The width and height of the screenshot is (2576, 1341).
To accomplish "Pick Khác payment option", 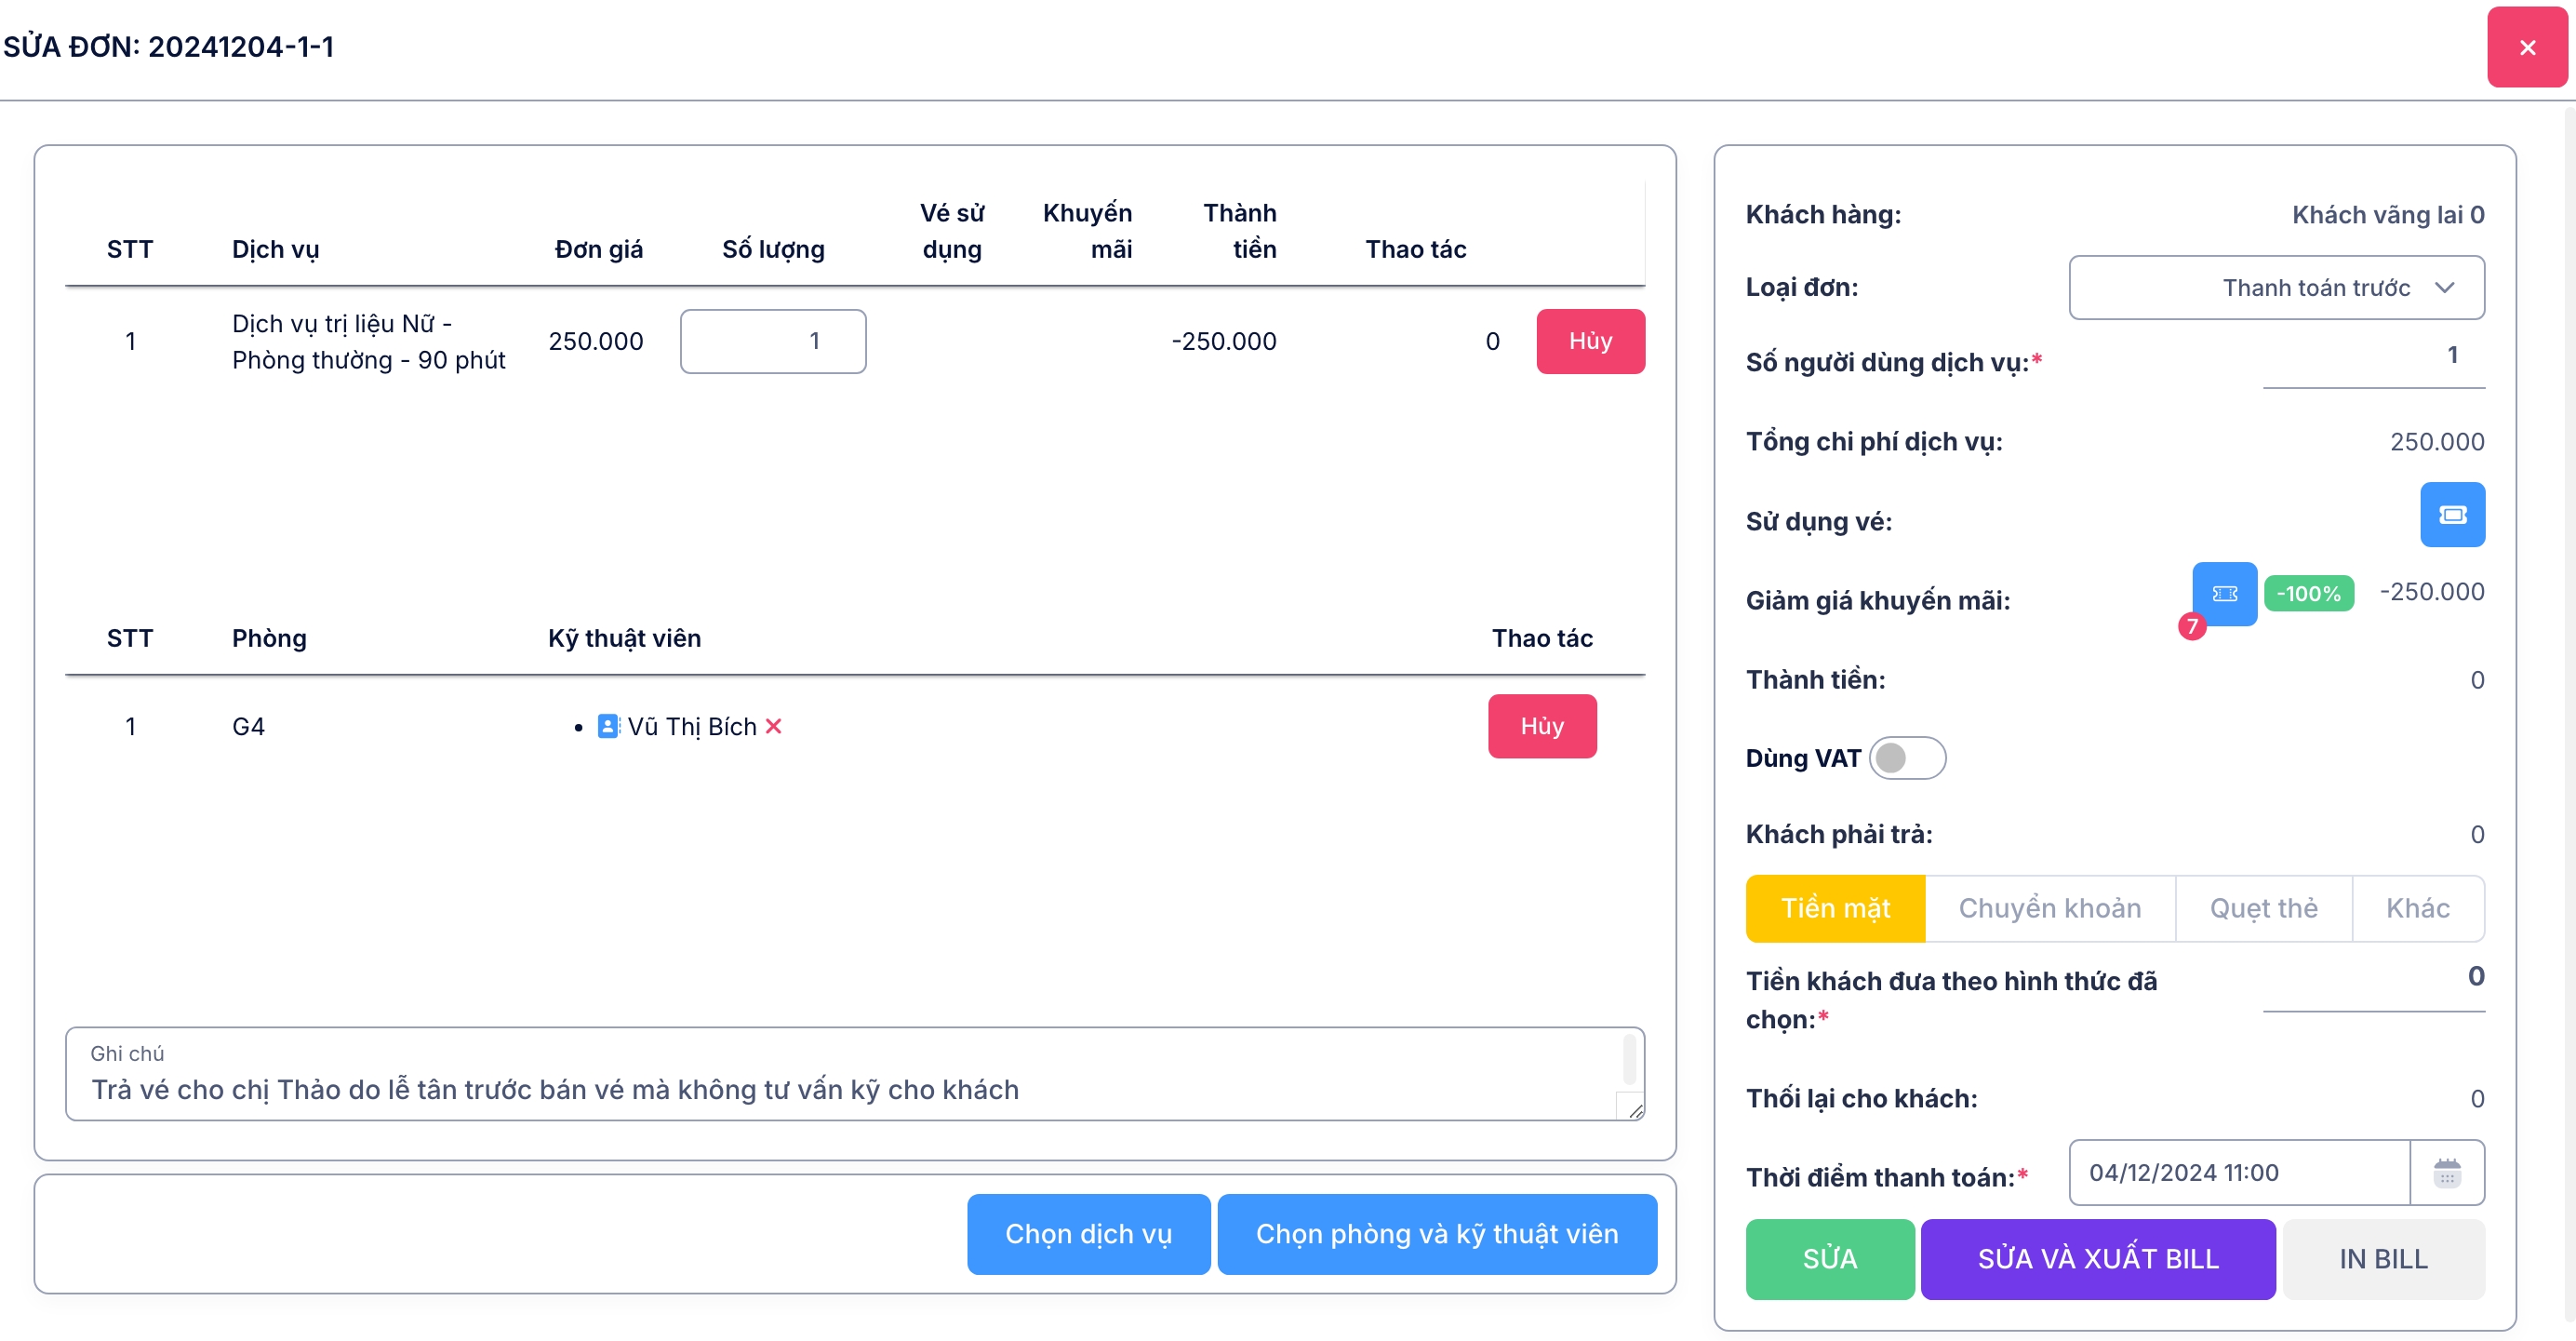I will [2416, 908].
